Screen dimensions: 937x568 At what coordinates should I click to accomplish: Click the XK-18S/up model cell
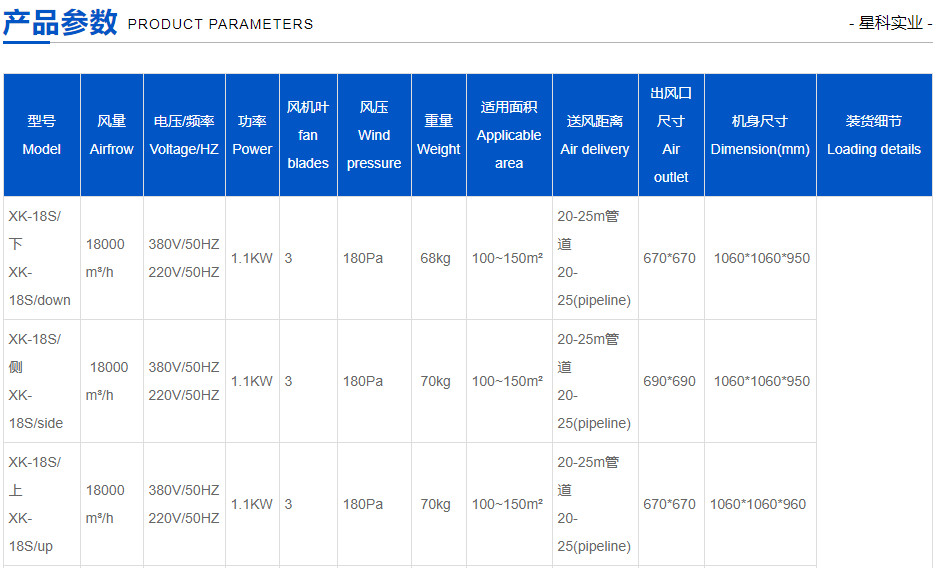(42, 504)
